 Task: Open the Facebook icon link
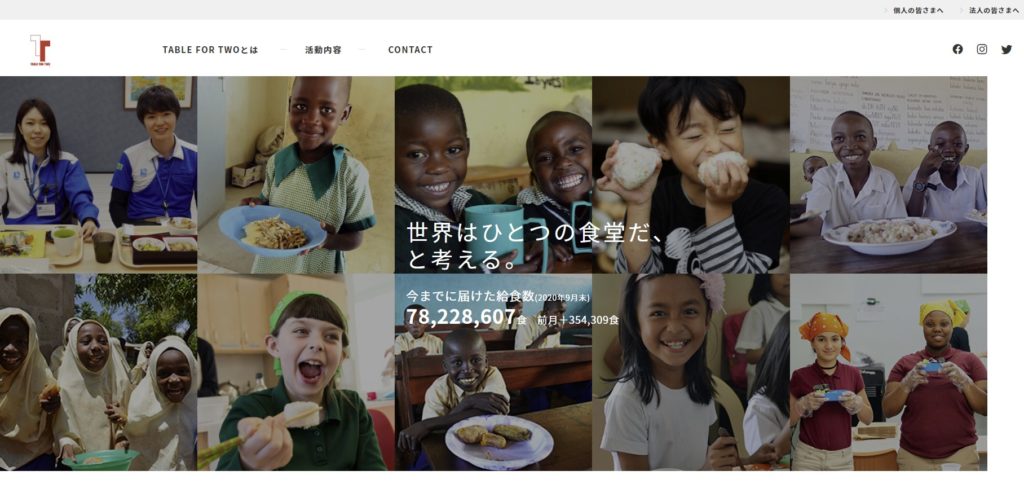957,49
